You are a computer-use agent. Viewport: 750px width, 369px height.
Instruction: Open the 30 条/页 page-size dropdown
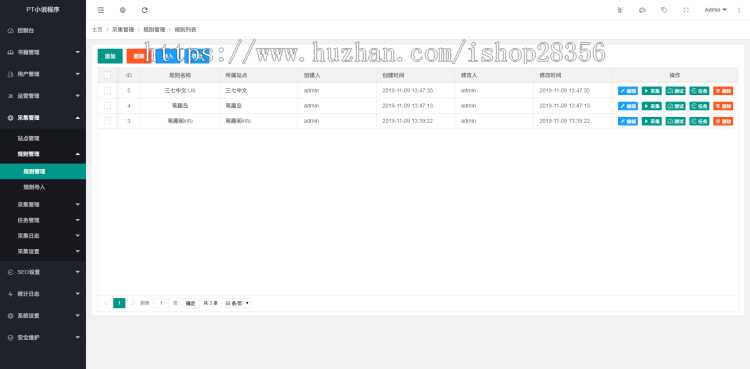click(x=237, y=303)
